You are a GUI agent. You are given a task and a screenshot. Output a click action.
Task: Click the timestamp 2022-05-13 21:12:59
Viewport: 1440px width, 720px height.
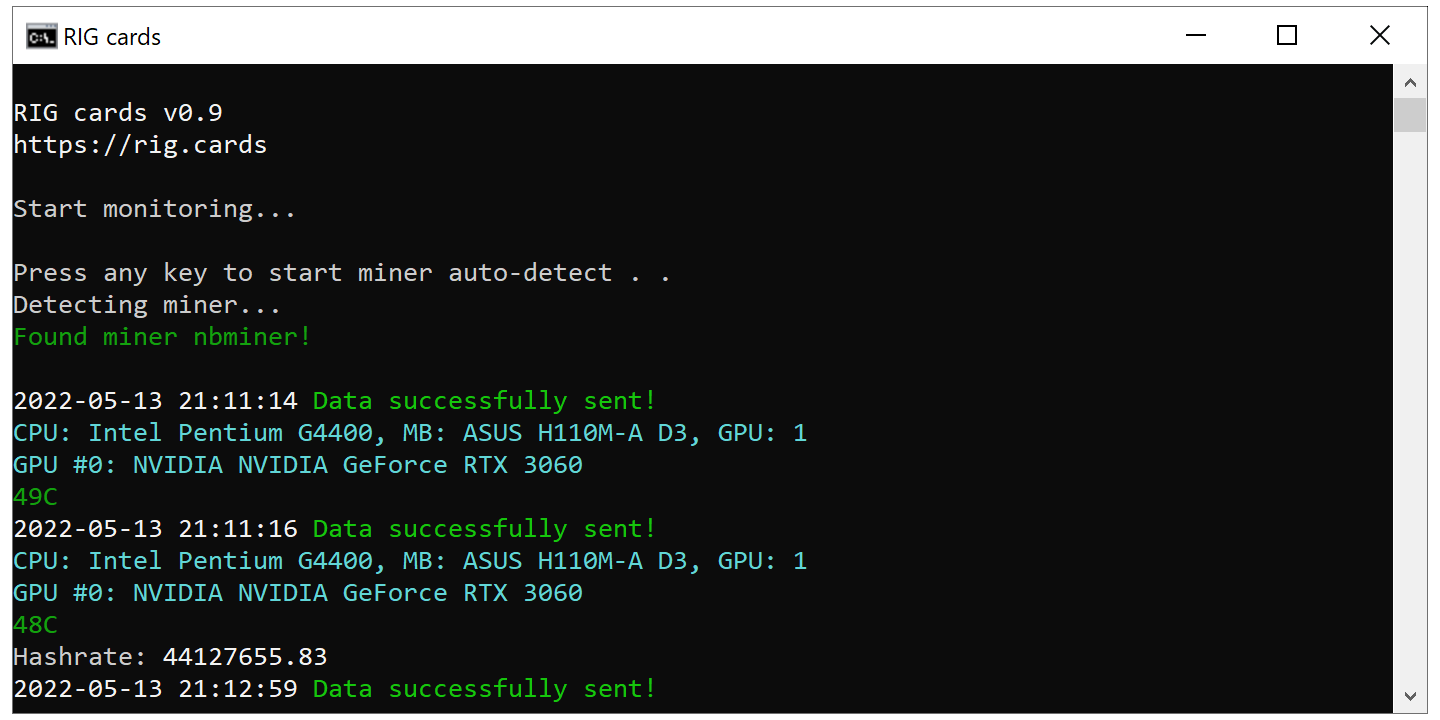click(x=160, y=688)
